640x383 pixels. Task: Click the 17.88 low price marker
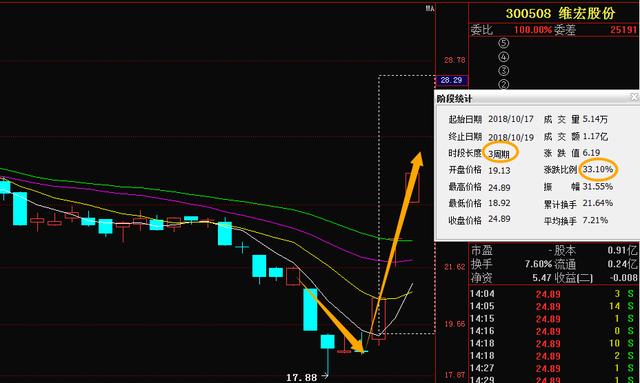[302, 377]
